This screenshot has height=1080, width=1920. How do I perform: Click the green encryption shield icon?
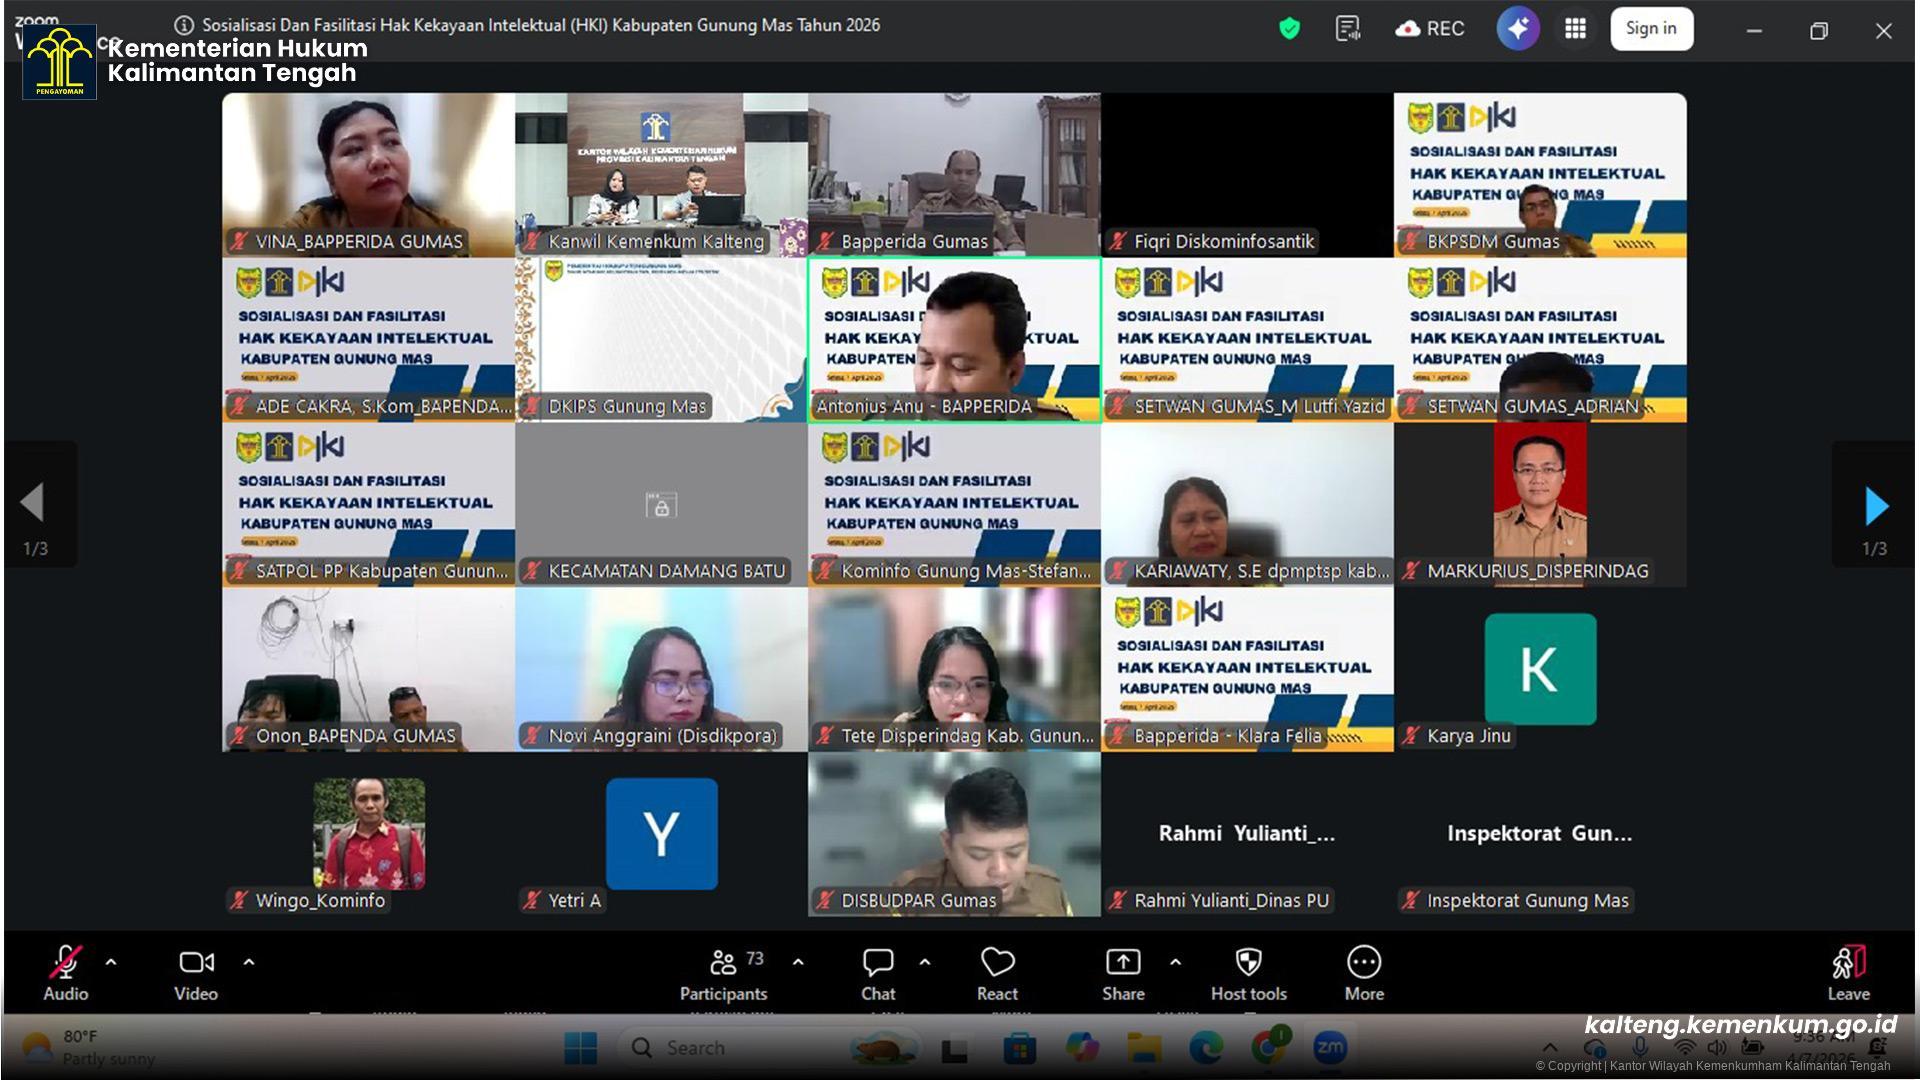tap(1289, 29)
